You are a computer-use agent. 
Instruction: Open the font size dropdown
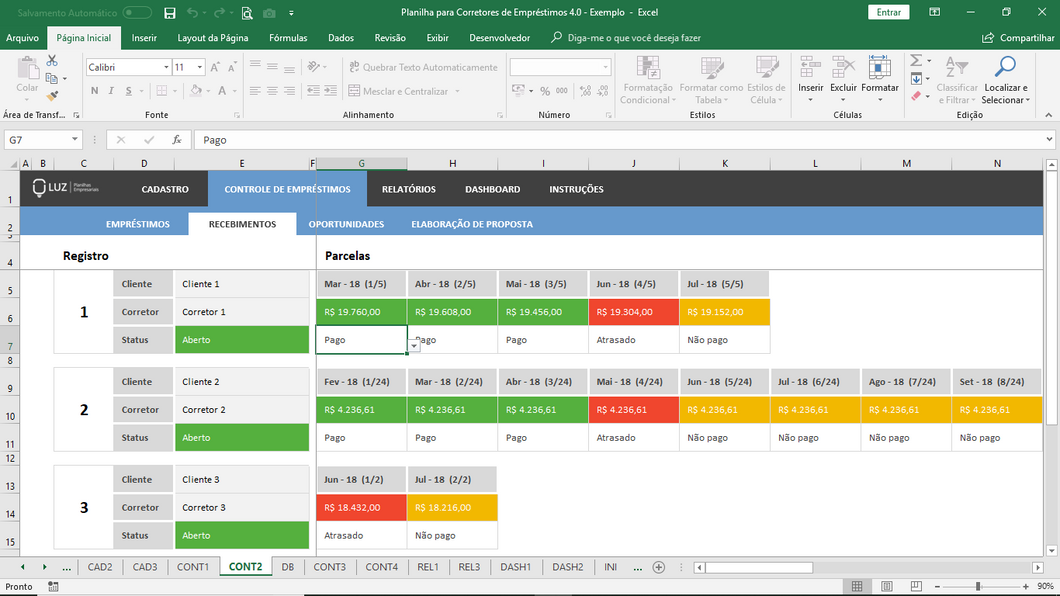[199, 68]
